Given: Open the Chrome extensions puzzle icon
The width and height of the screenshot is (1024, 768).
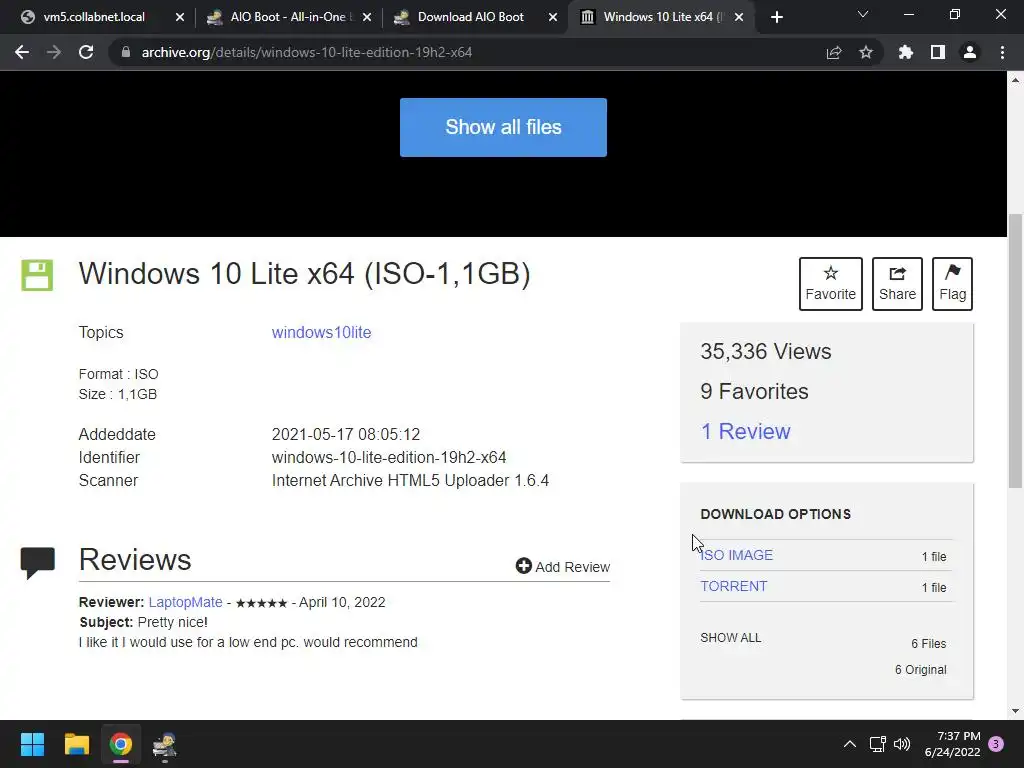Looking at the screenshot, I should (x=906, y=52).
